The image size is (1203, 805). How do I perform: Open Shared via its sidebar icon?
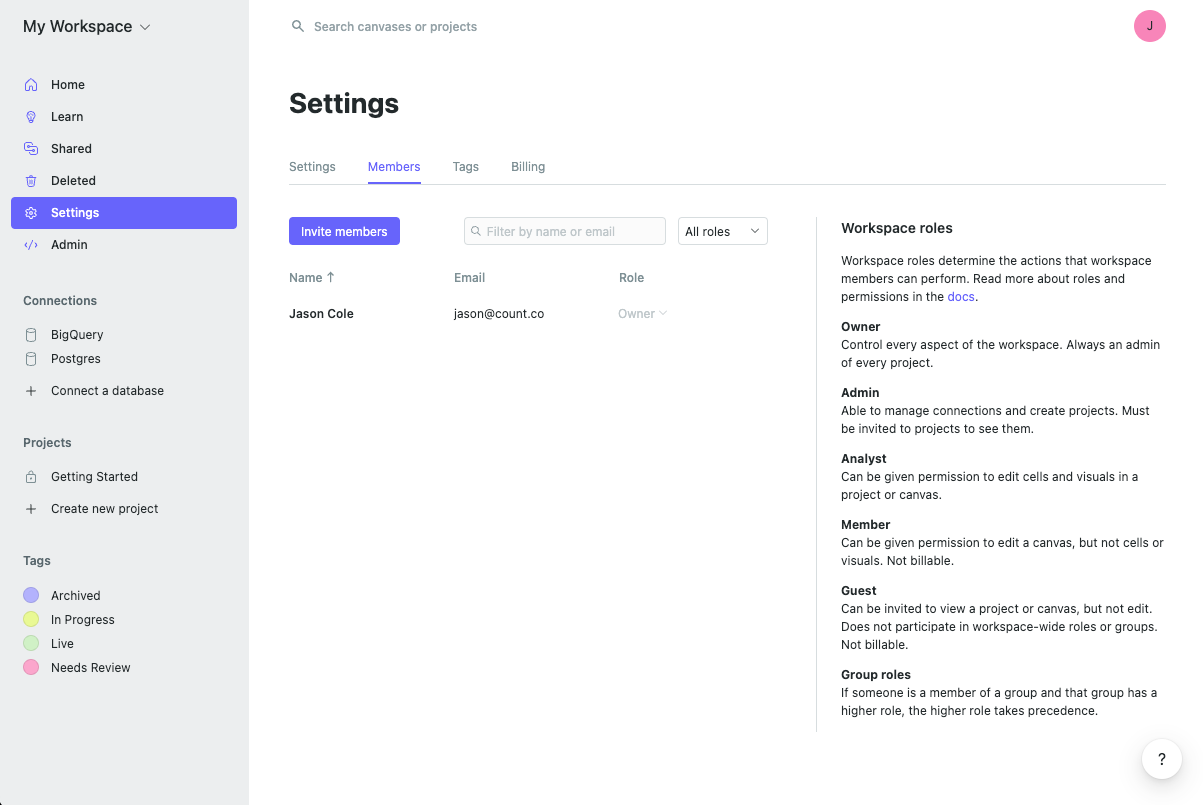[31, 149]
